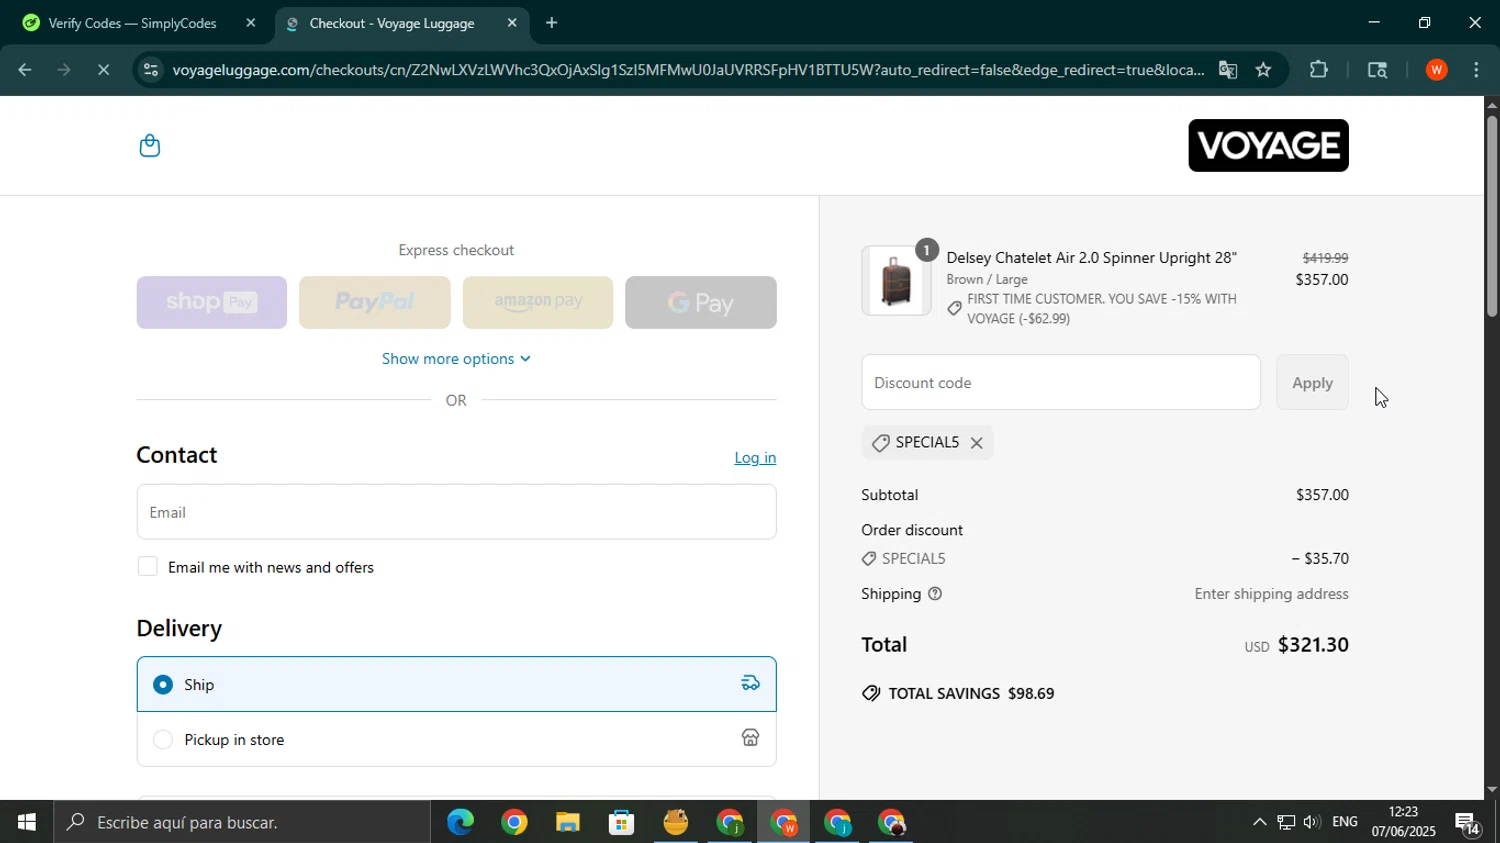Pay with PayPal express button
1500x843 pixels.
[374, 302]
